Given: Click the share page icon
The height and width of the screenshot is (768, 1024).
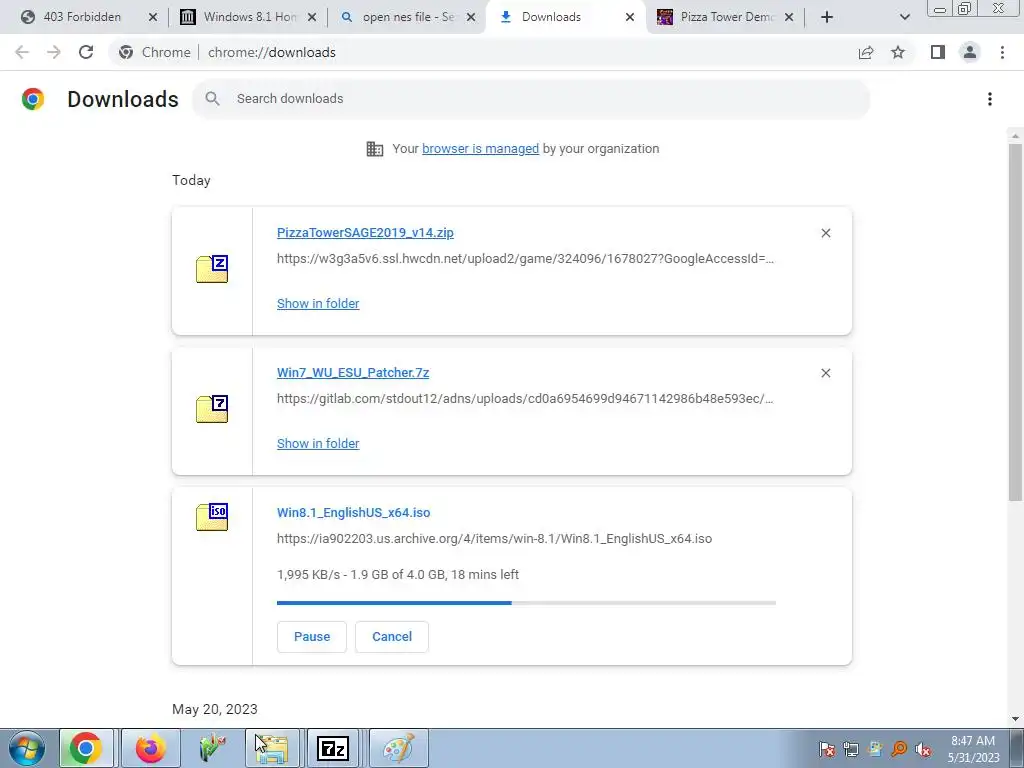Looking at the screenshot, I should click(x=866, y=52).
